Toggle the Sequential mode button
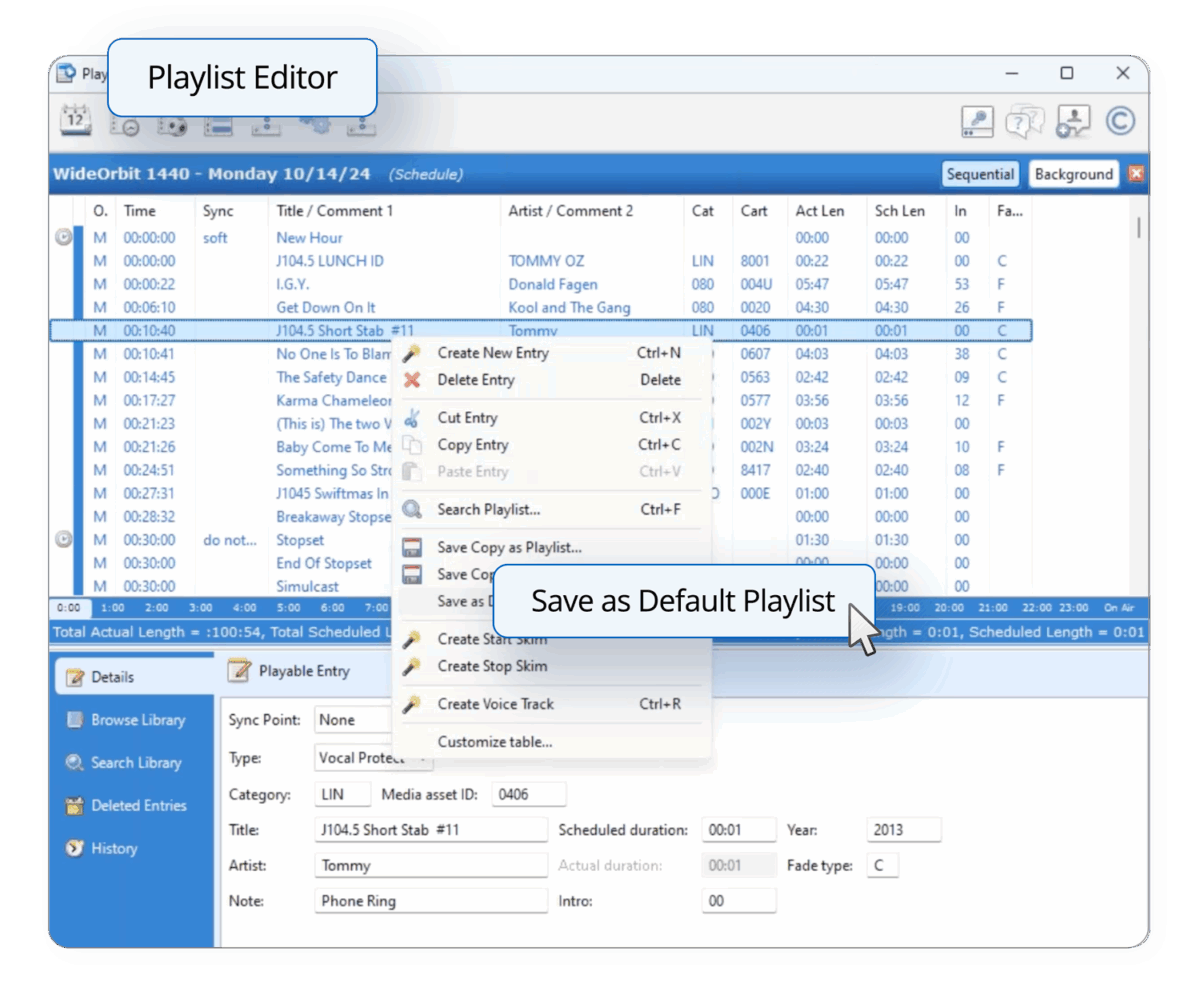The width and height of the screenshot is (1200, 999). click(x=980, y=174)
